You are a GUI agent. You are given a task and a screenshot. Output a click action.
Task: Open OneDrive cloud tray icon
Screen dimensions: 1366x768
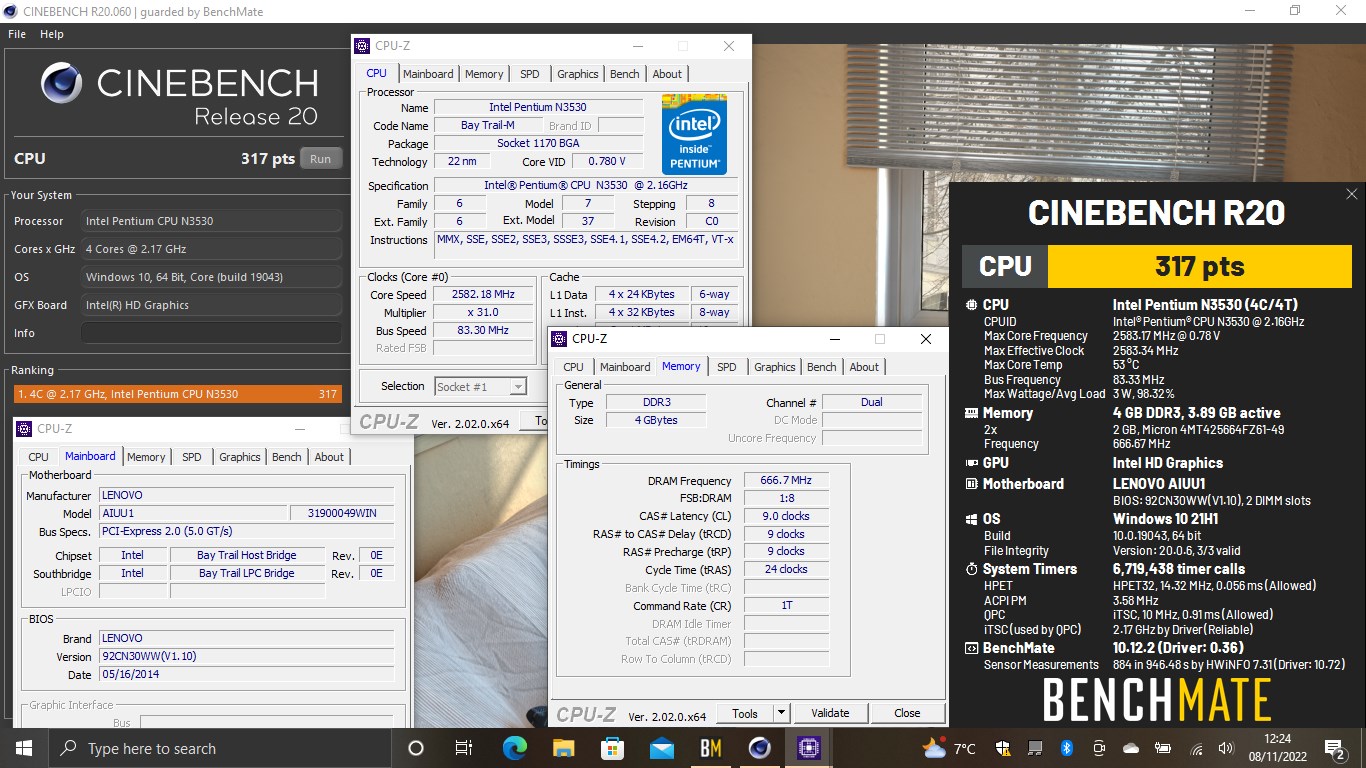[x=1131, y=748]
